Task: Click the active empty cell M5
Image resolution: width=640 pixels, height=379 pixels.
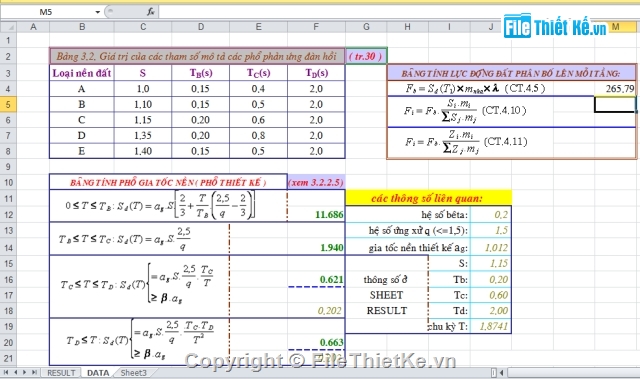Action: [615, 104]
